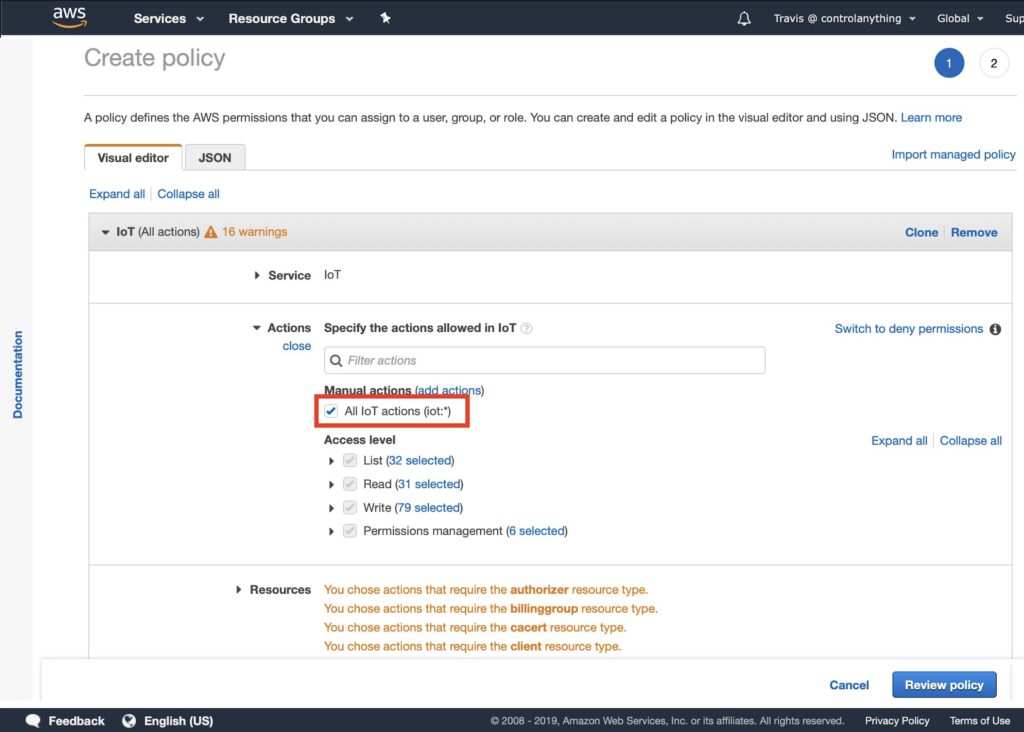Open the notifications bell icon
1024x732 pixels.
coord(744,18)
